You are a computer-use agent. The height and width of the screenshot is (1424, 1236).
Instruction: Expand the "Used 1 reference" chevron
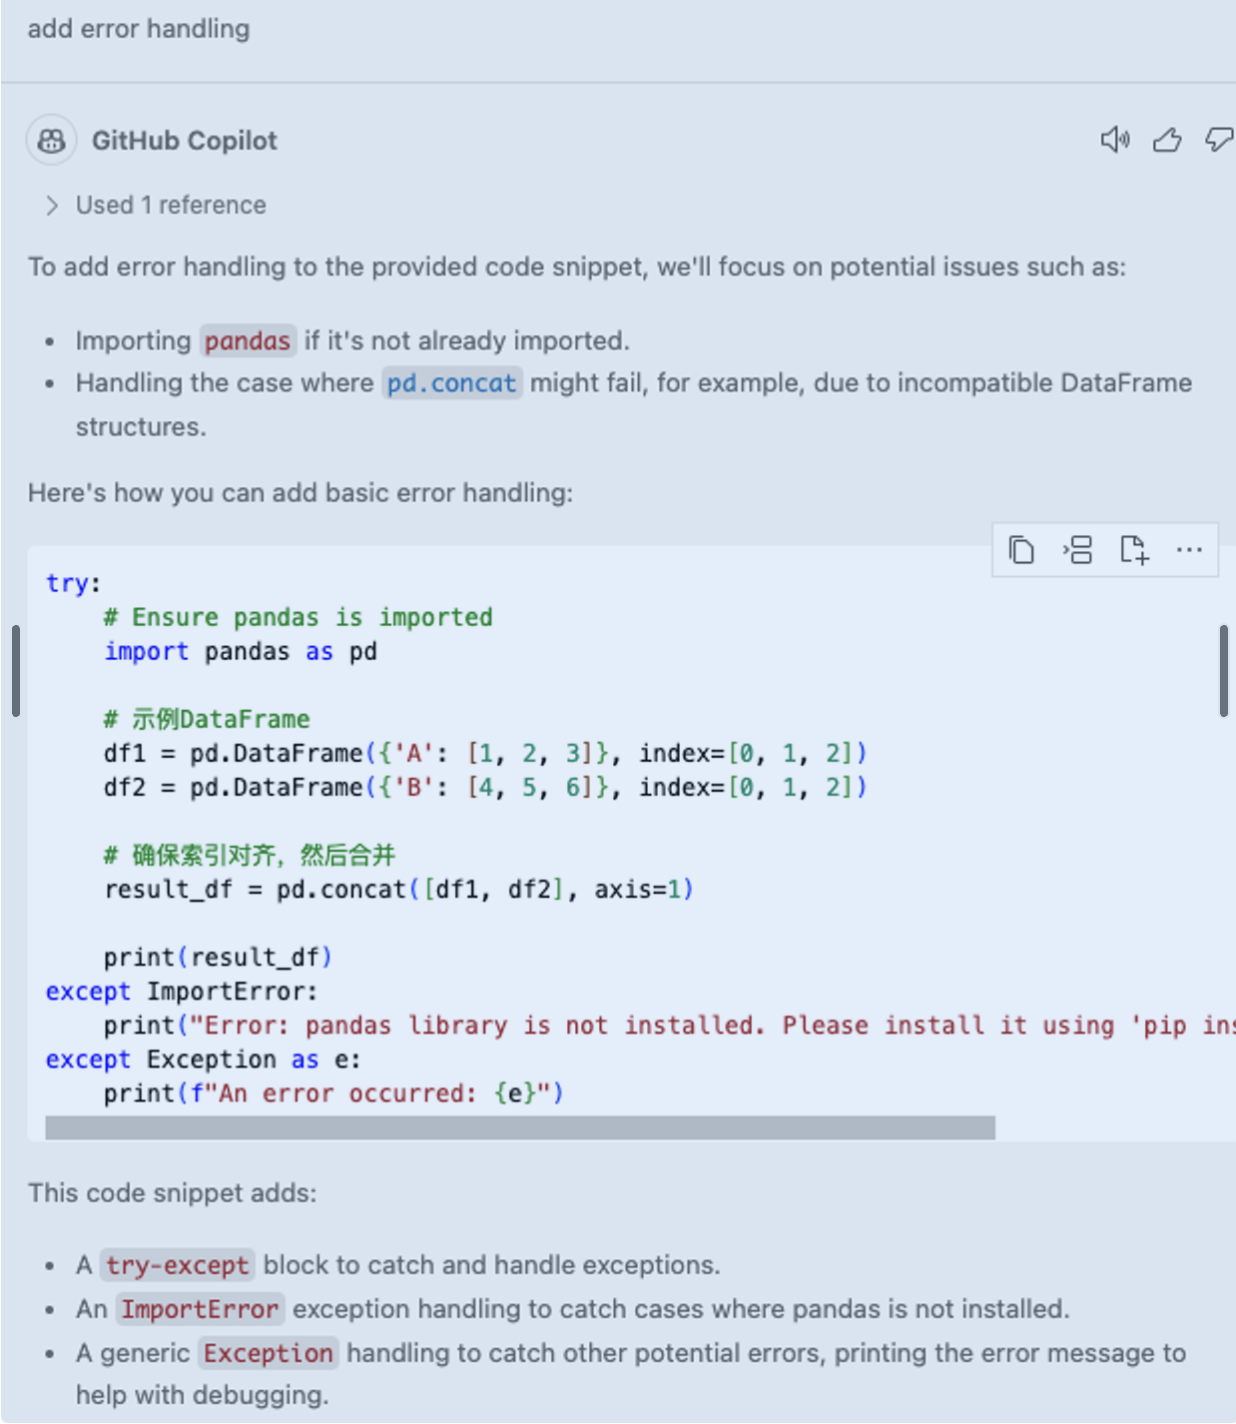coord(52,205)
